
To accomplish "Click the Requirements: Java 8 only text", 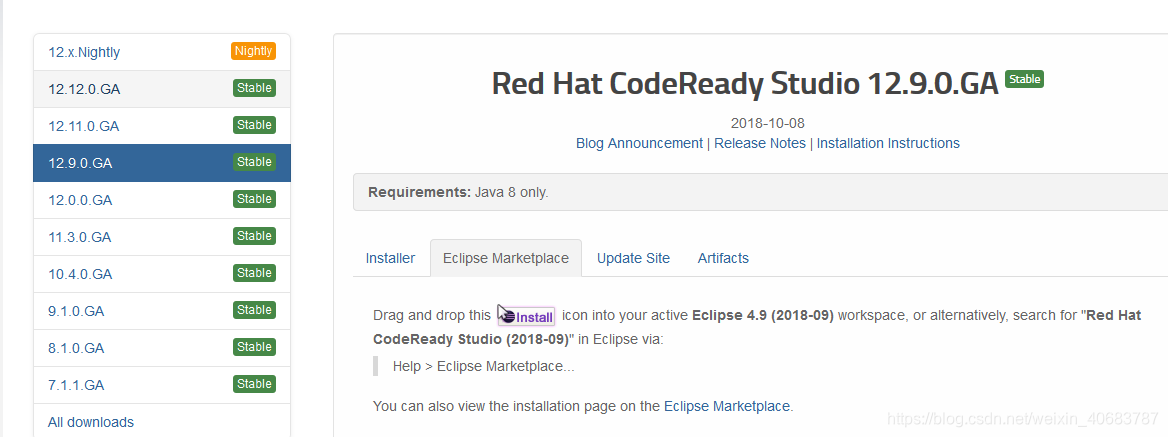I will coord(458,192).
